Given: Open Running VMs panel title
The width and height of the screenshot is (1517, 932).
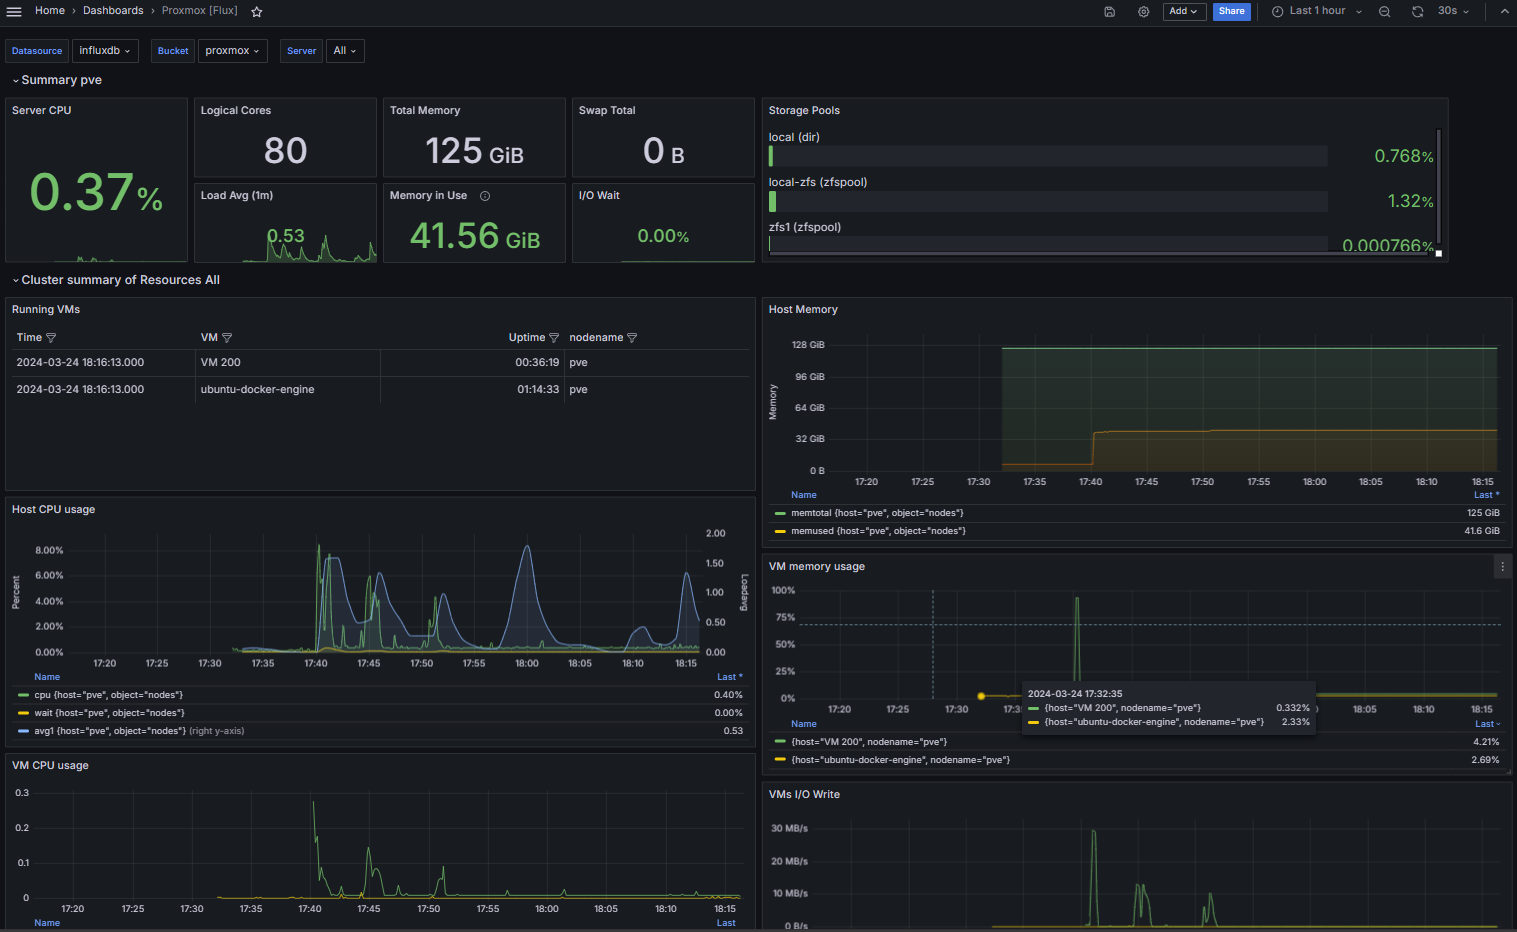Looking at the screenshot, I should pos(46,310).
